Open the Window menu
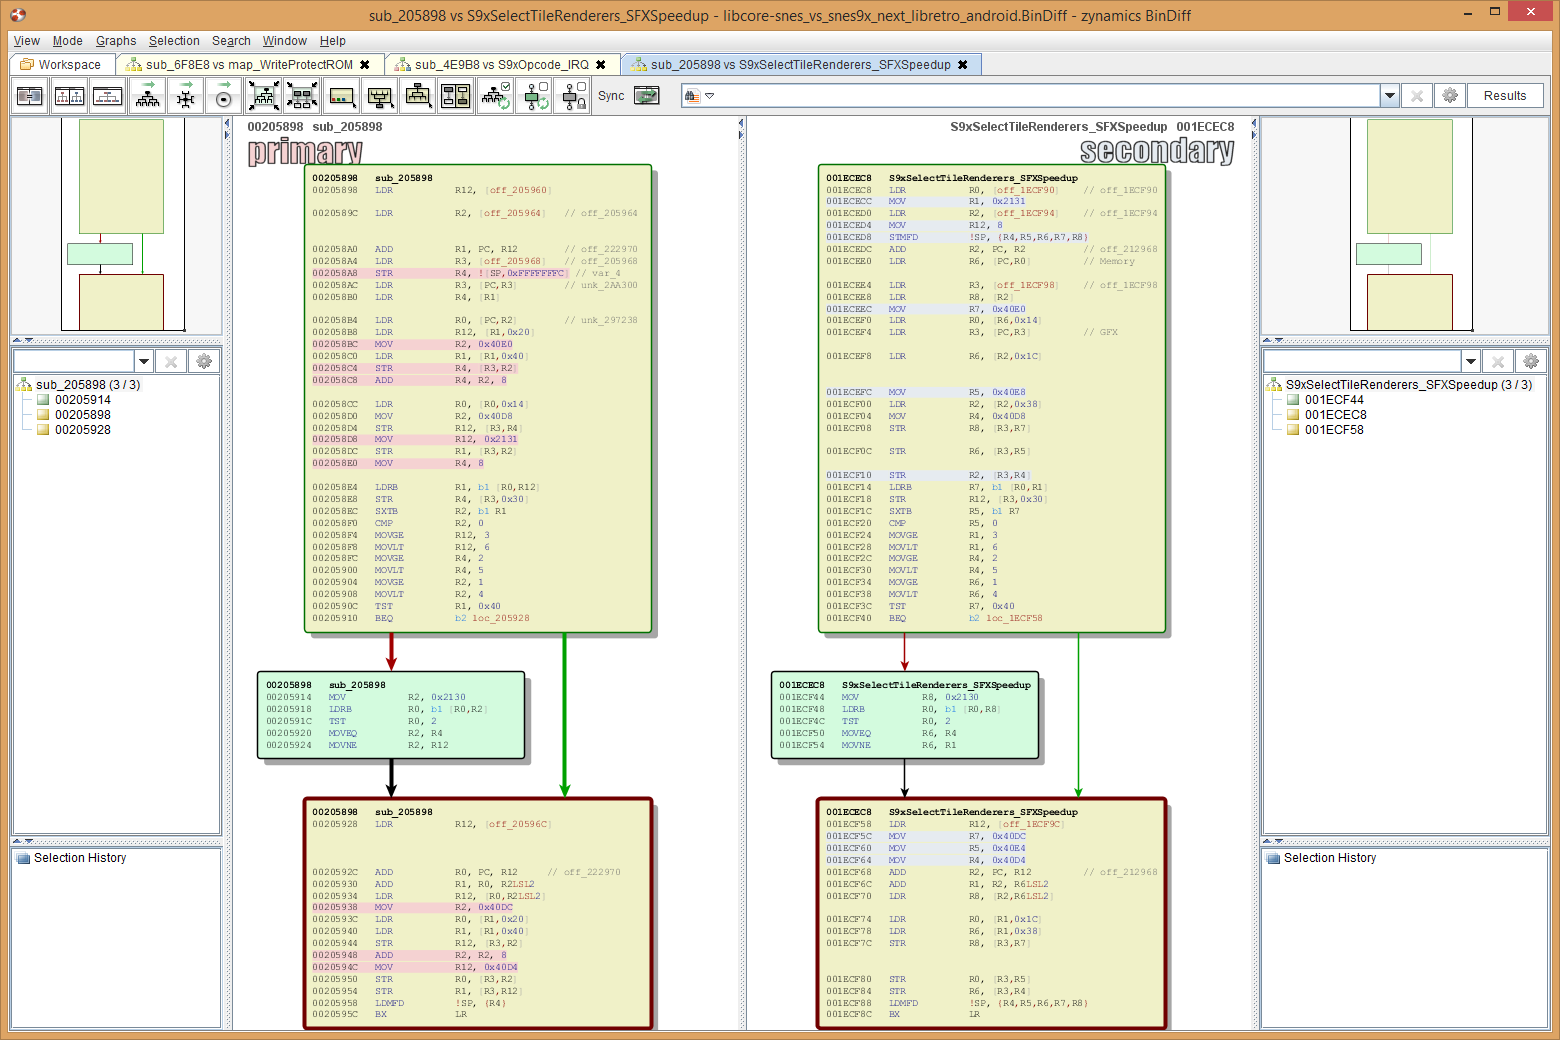Viewport: 1560px width, 1040px height. tap(285, 41)
